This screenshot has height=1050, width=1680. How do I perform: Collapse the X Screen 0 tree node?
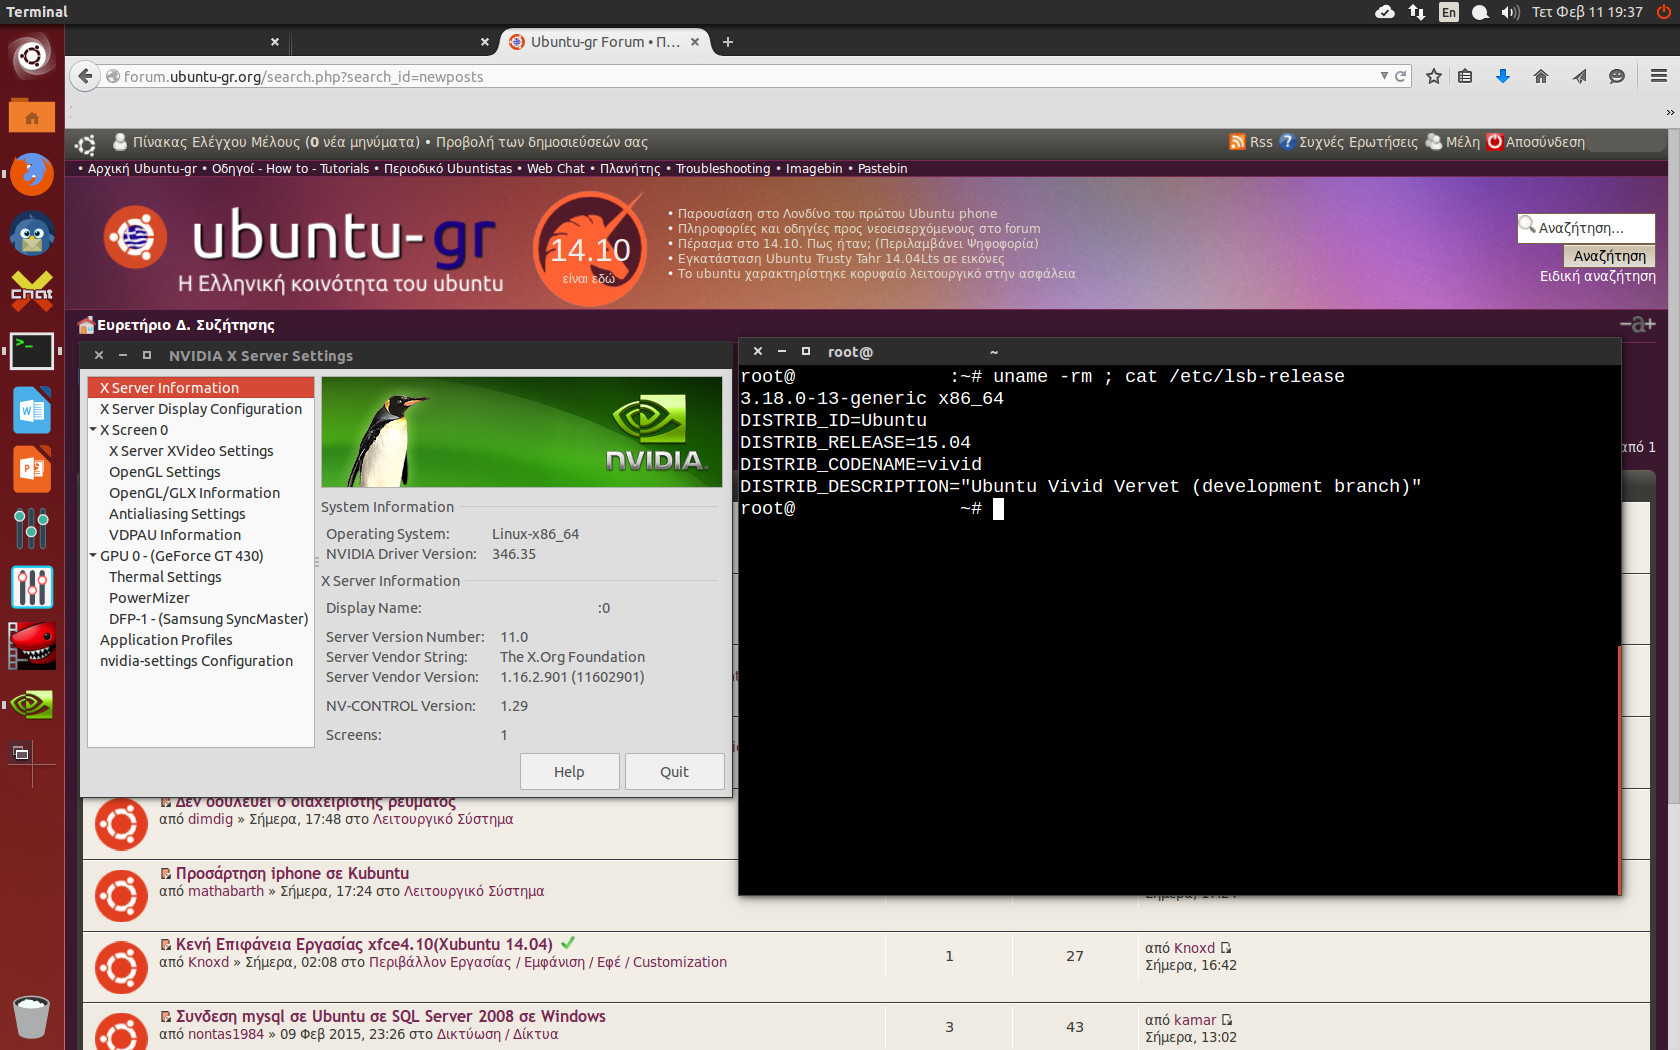point(93,430)
